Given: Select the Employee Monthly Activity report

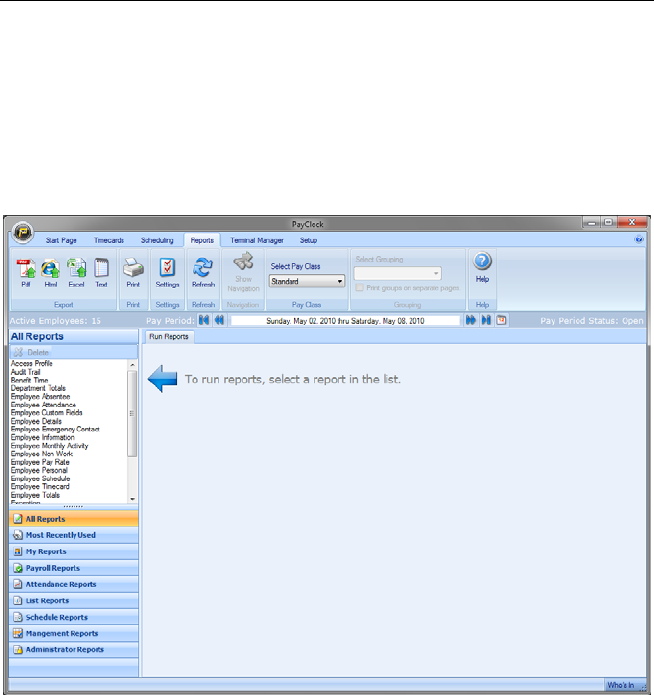Looking at the screenshot, I should (x=49, y=446).
